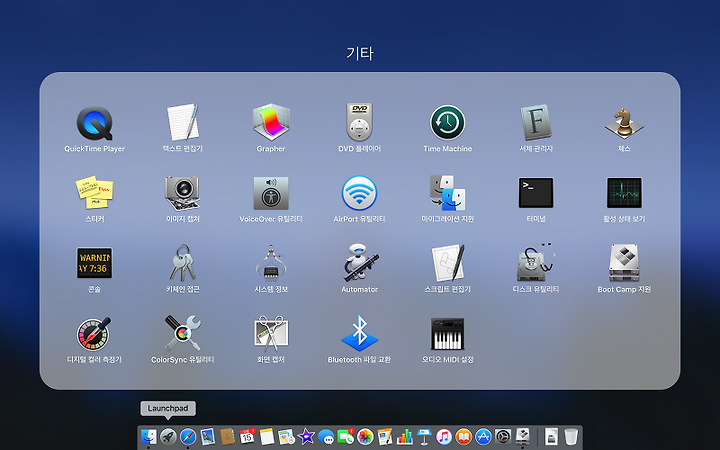Open 활성 상태 보기 (Activity Monitor)
This screenshot has width=720, height=450.
click(624, 193)
